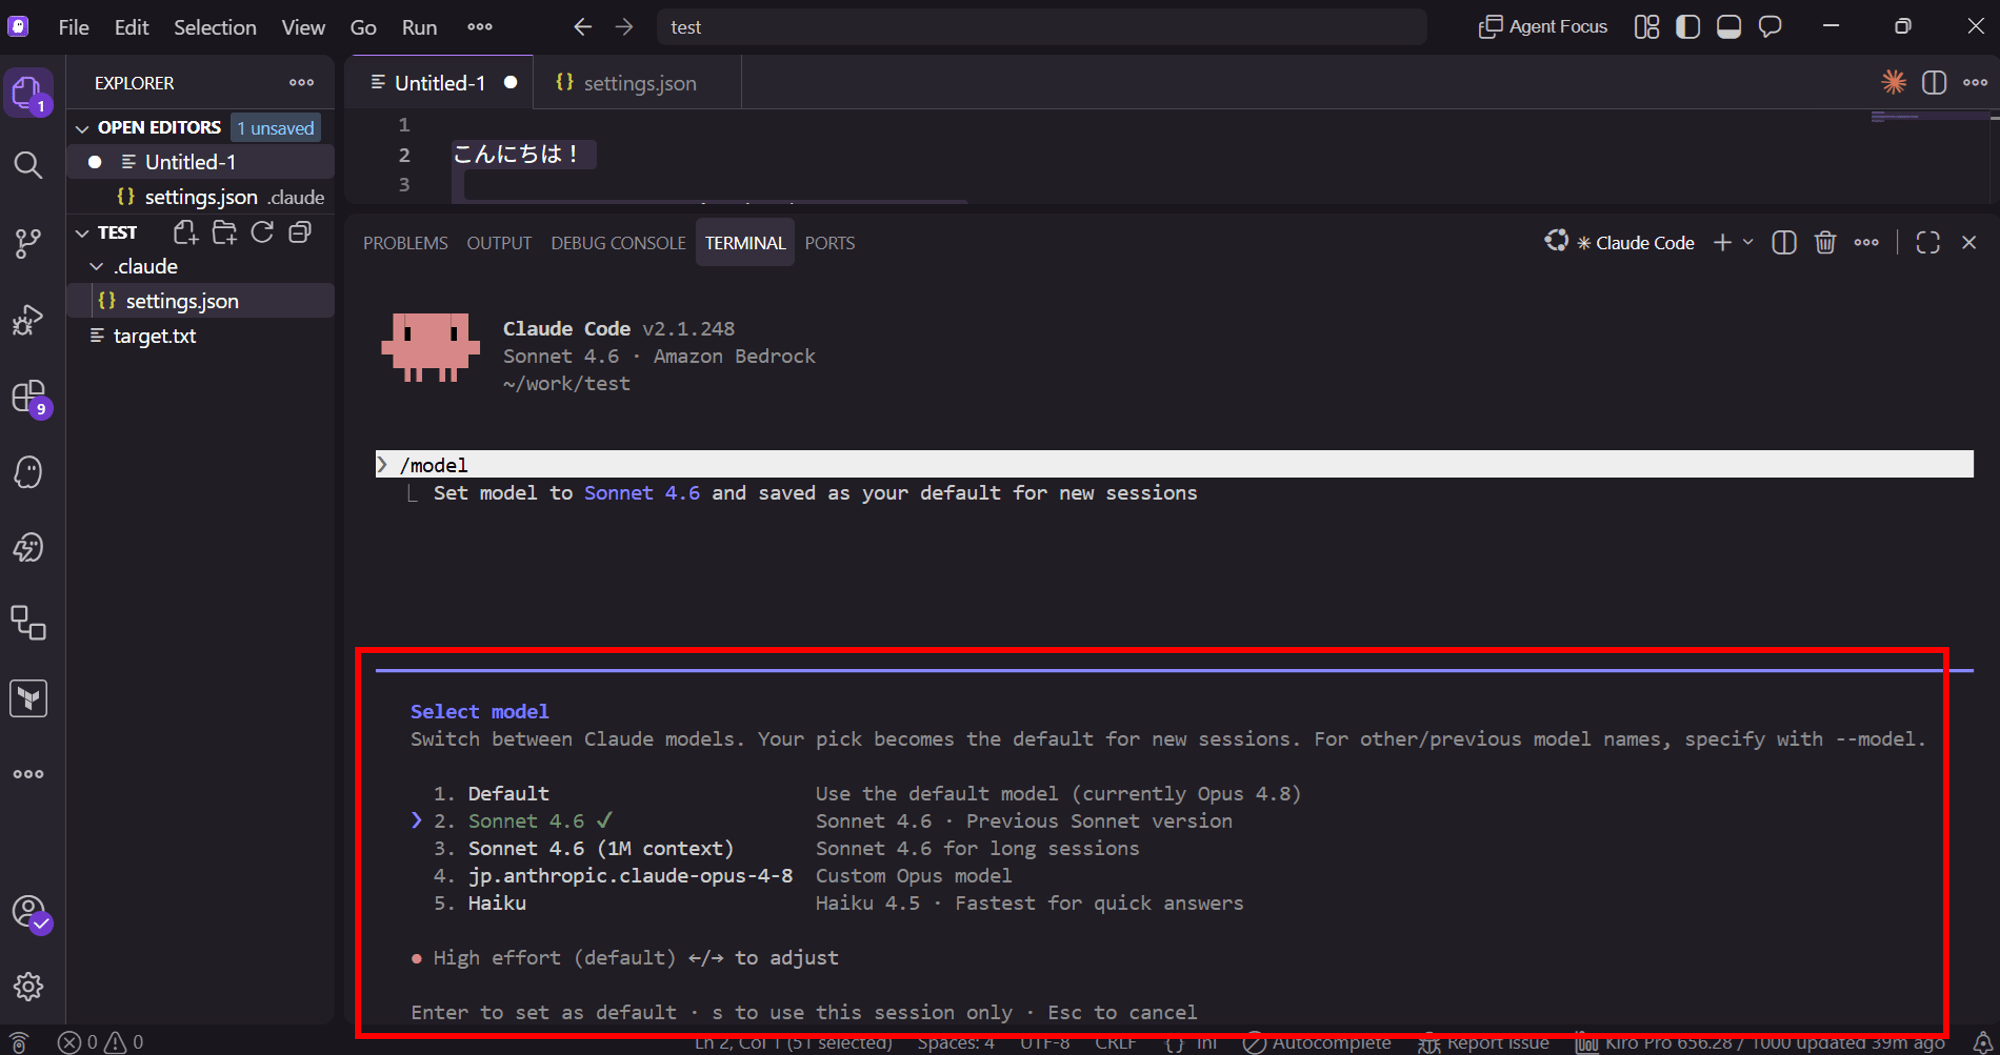Screen dimensions: 2000x1055
Task: Maximize the terminal panel size
Action: point(1928,242)
